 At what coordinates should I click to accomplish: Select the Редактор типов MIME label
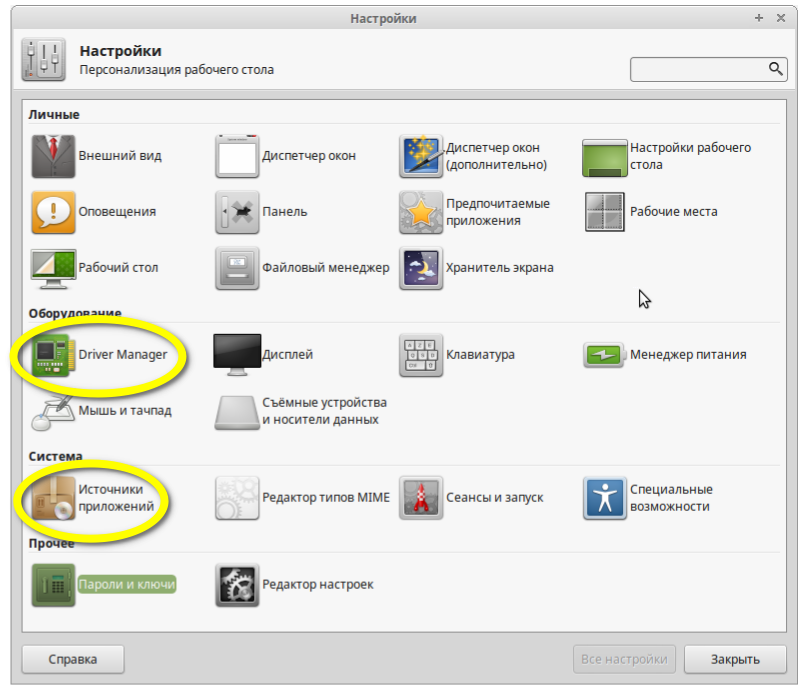326,497
